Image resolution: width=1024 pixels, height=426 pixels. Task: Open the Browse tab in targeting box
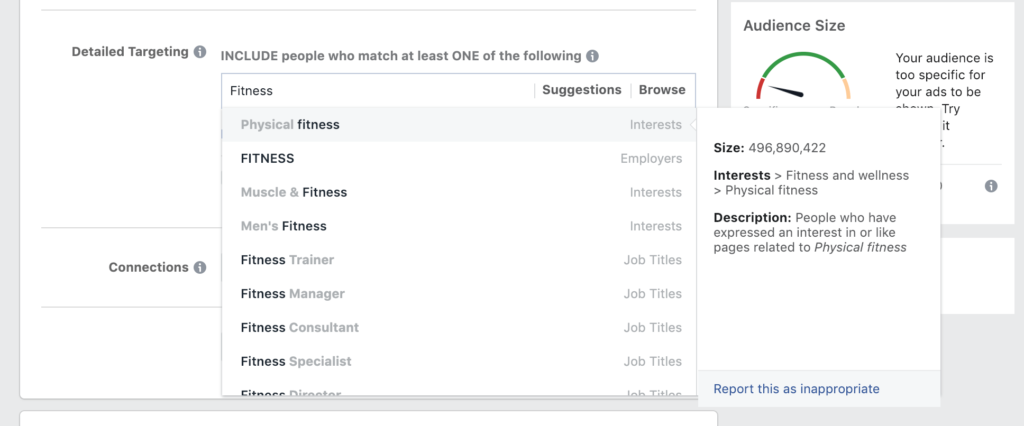(662, 90)
